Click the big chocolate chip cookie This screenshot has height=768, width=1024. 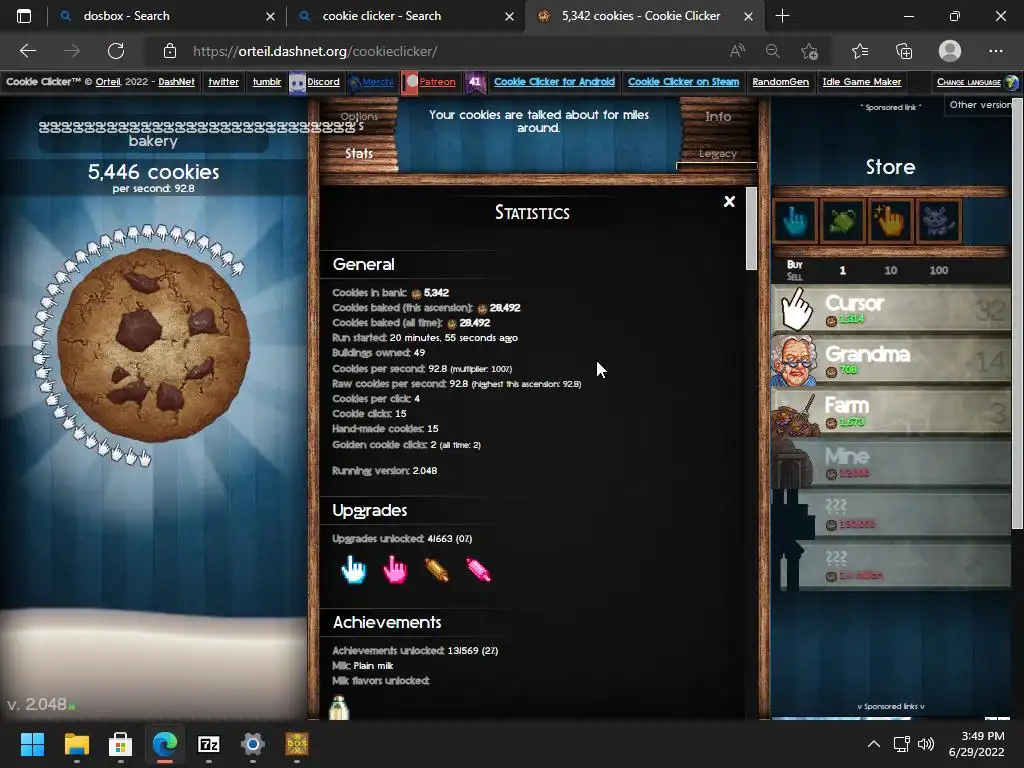(x=153, y=345)
